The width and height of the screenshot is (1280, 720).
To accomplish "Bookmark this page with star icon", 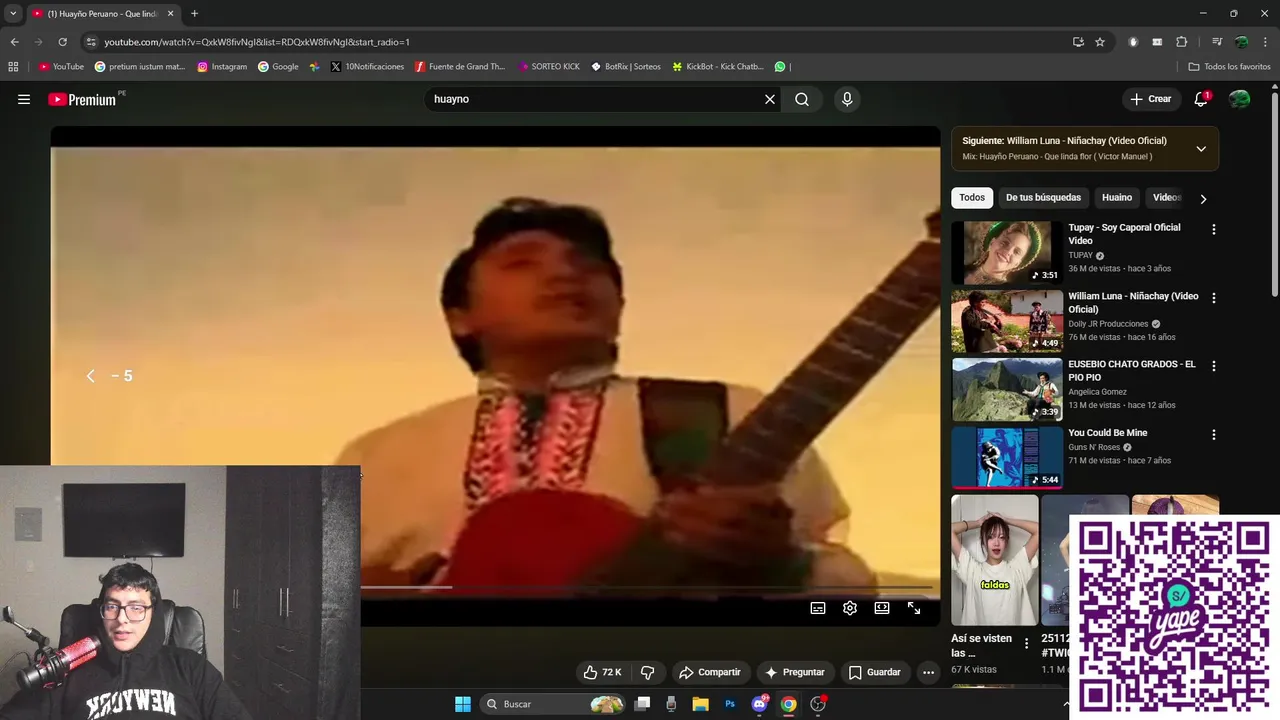I will click(x=1100, y=42).
